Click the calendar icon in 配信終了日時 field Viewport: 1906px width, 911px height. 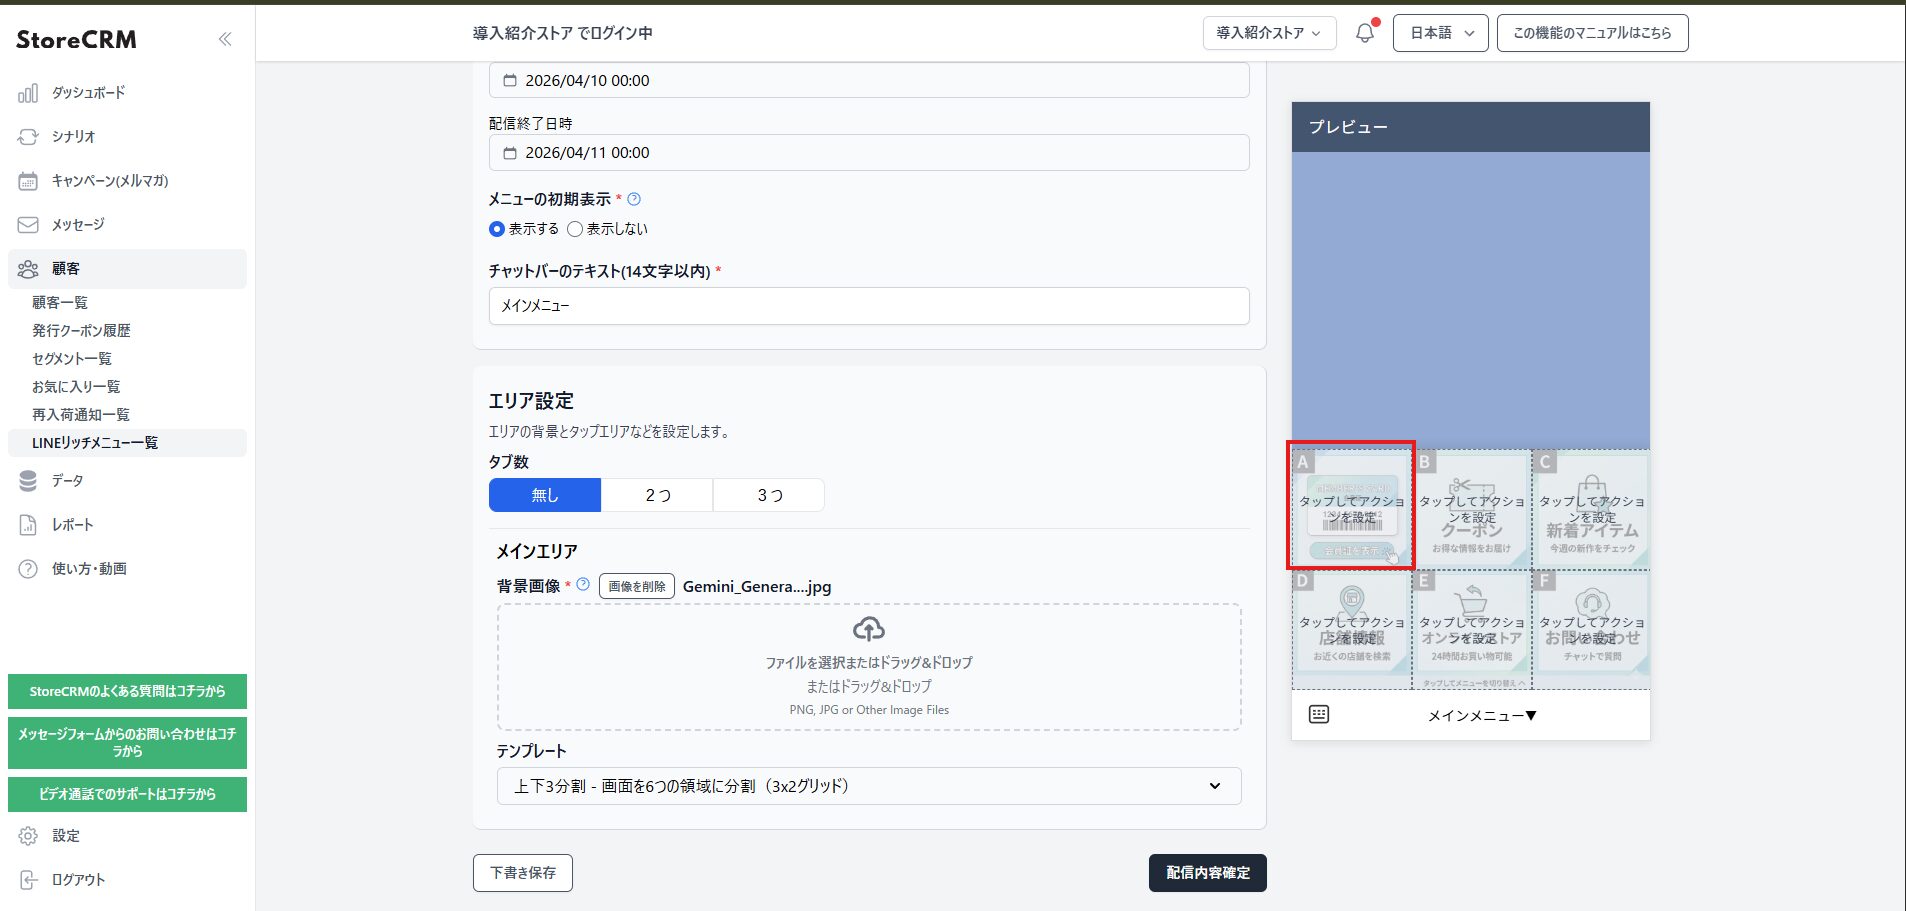click(x=510, y=153)
